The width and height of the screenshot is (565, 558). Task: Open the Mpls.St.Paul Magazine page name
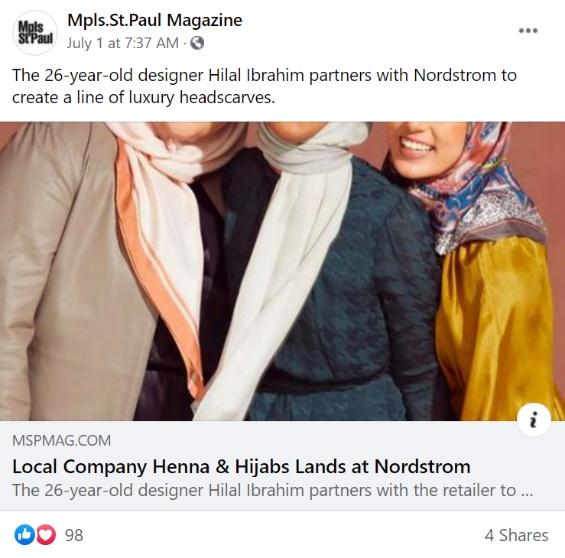(x=155, y=20)
